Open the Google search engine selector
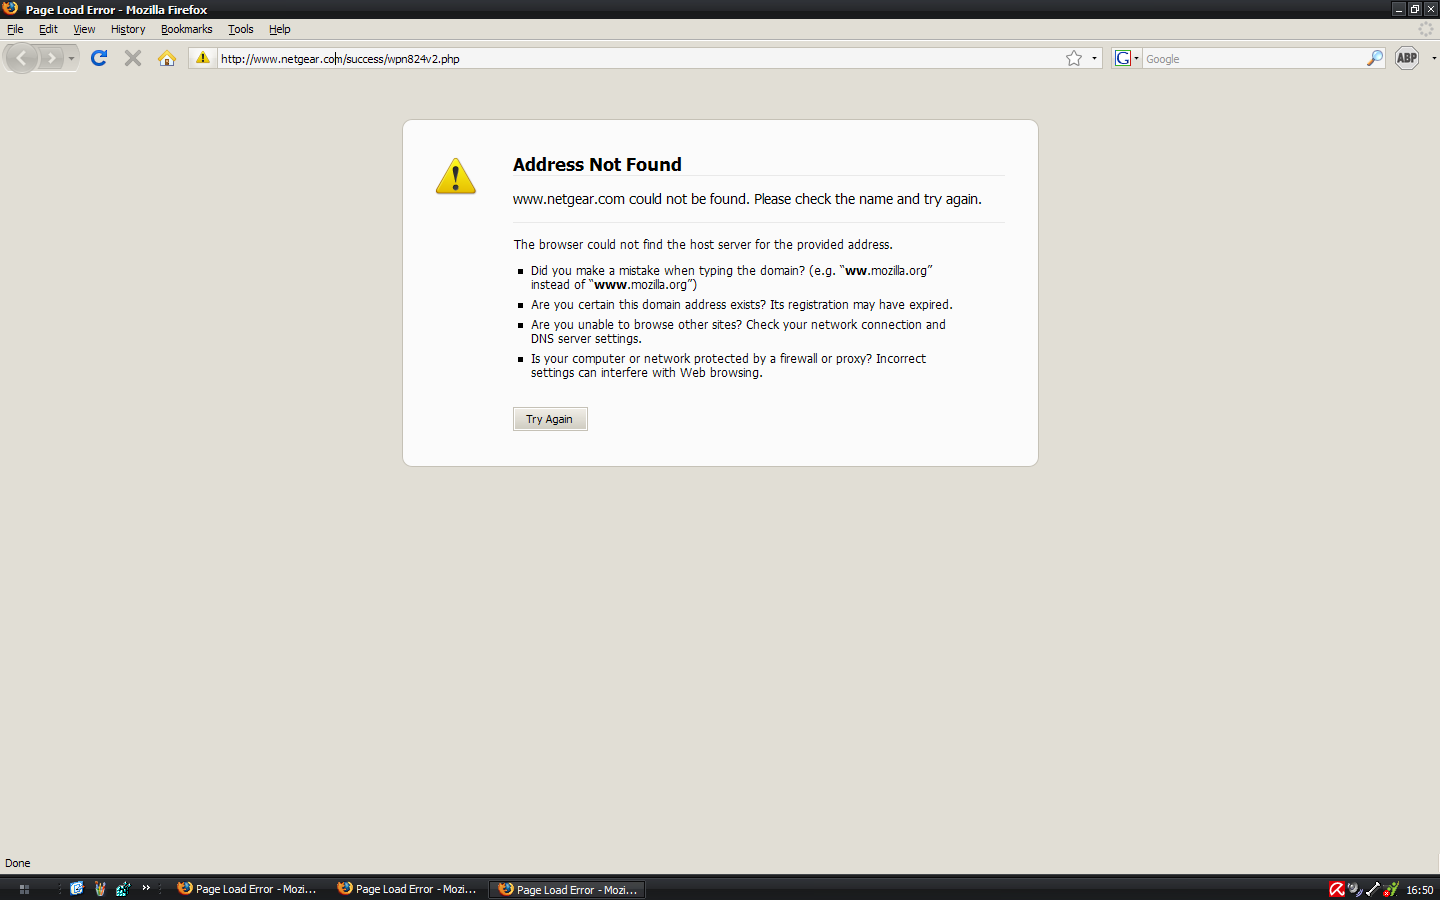The width and height of the screenshot is (1440, 900). 1126,59
